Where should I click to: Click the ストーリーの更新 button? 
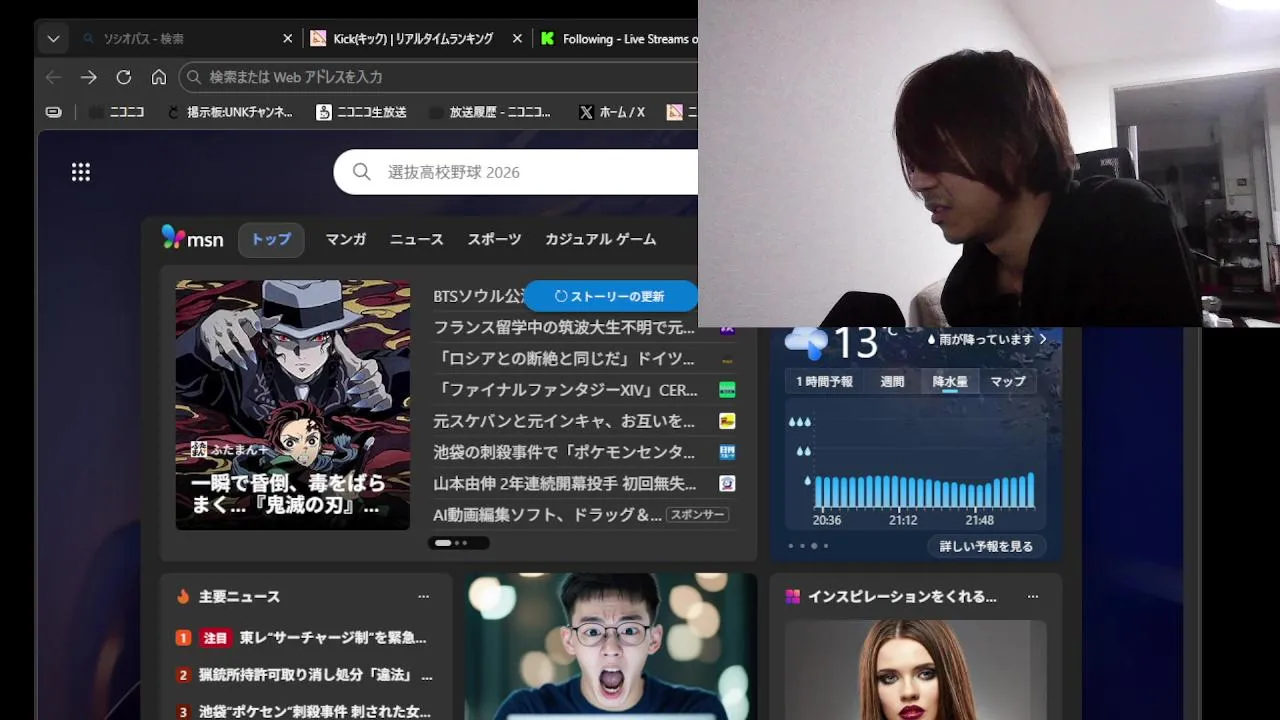click(x=610, y=296)
